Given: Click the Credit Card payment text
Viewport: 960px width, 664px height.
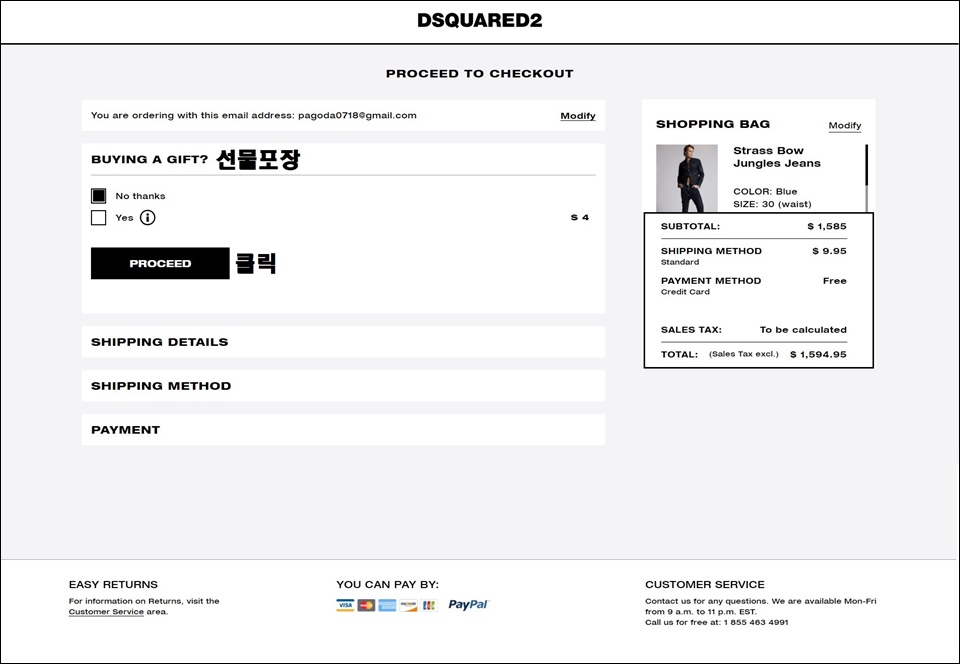Looking at the screenshot, I should coord(685,292).
